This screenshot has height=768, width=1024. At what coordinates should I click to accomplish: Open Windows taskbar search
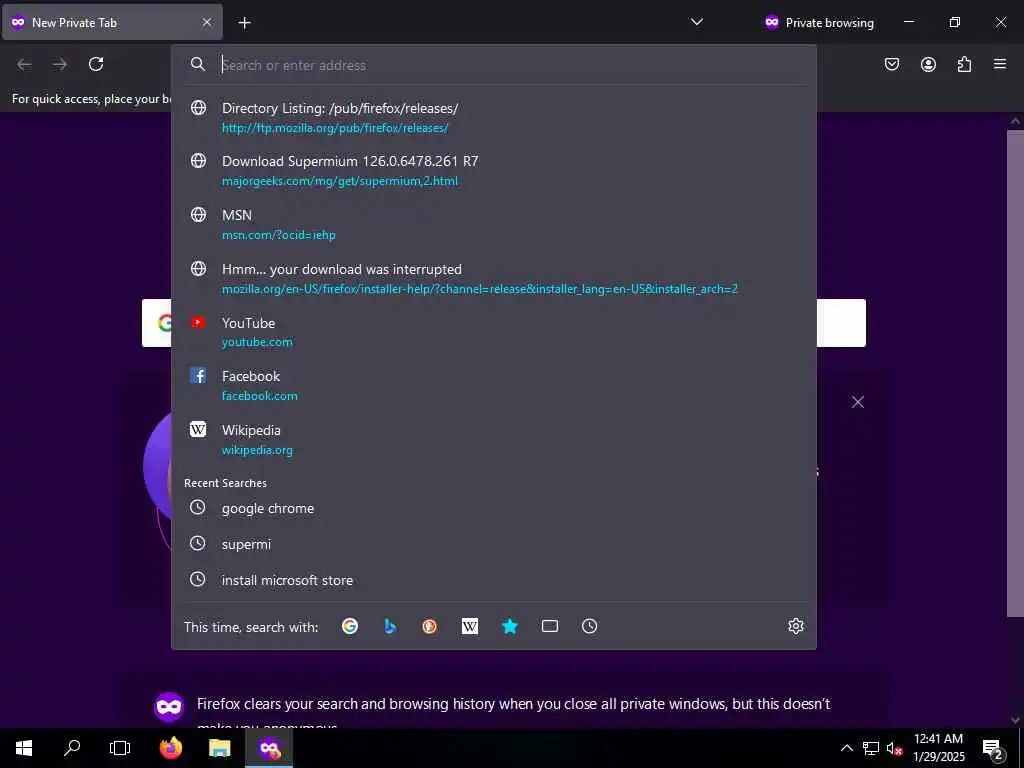tap(72, 748)
